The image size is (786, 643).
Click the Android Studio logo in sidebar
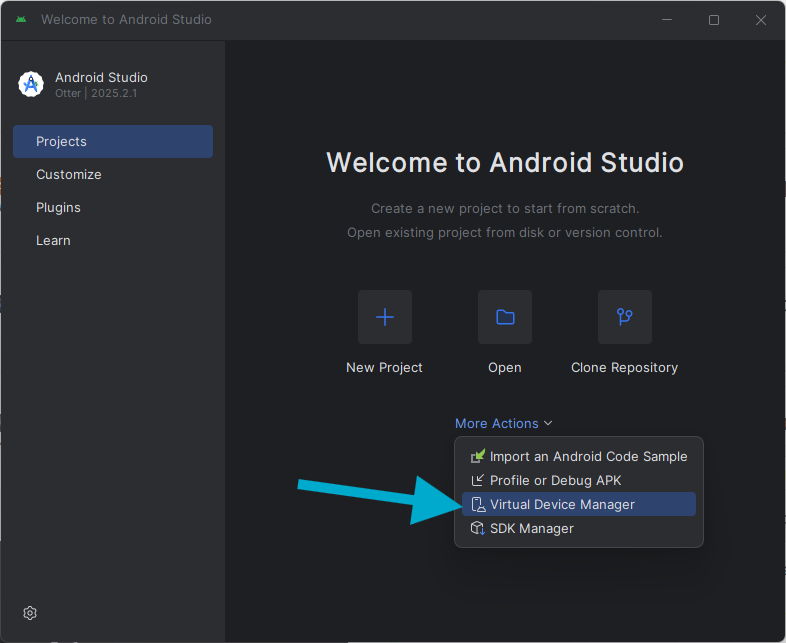31,84
